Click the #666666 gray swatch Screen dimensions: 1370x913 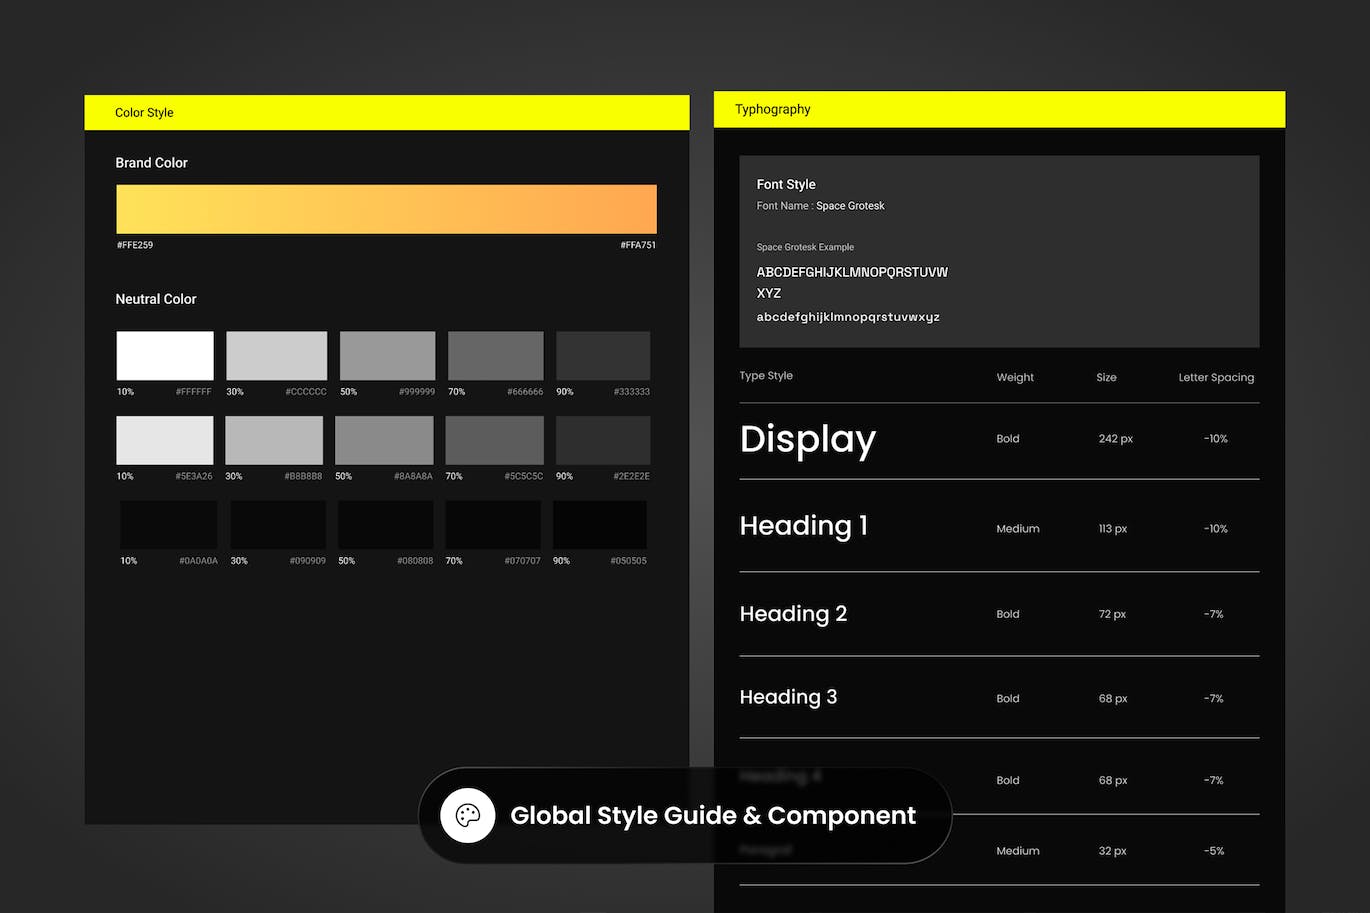click(x=495, y=356)
